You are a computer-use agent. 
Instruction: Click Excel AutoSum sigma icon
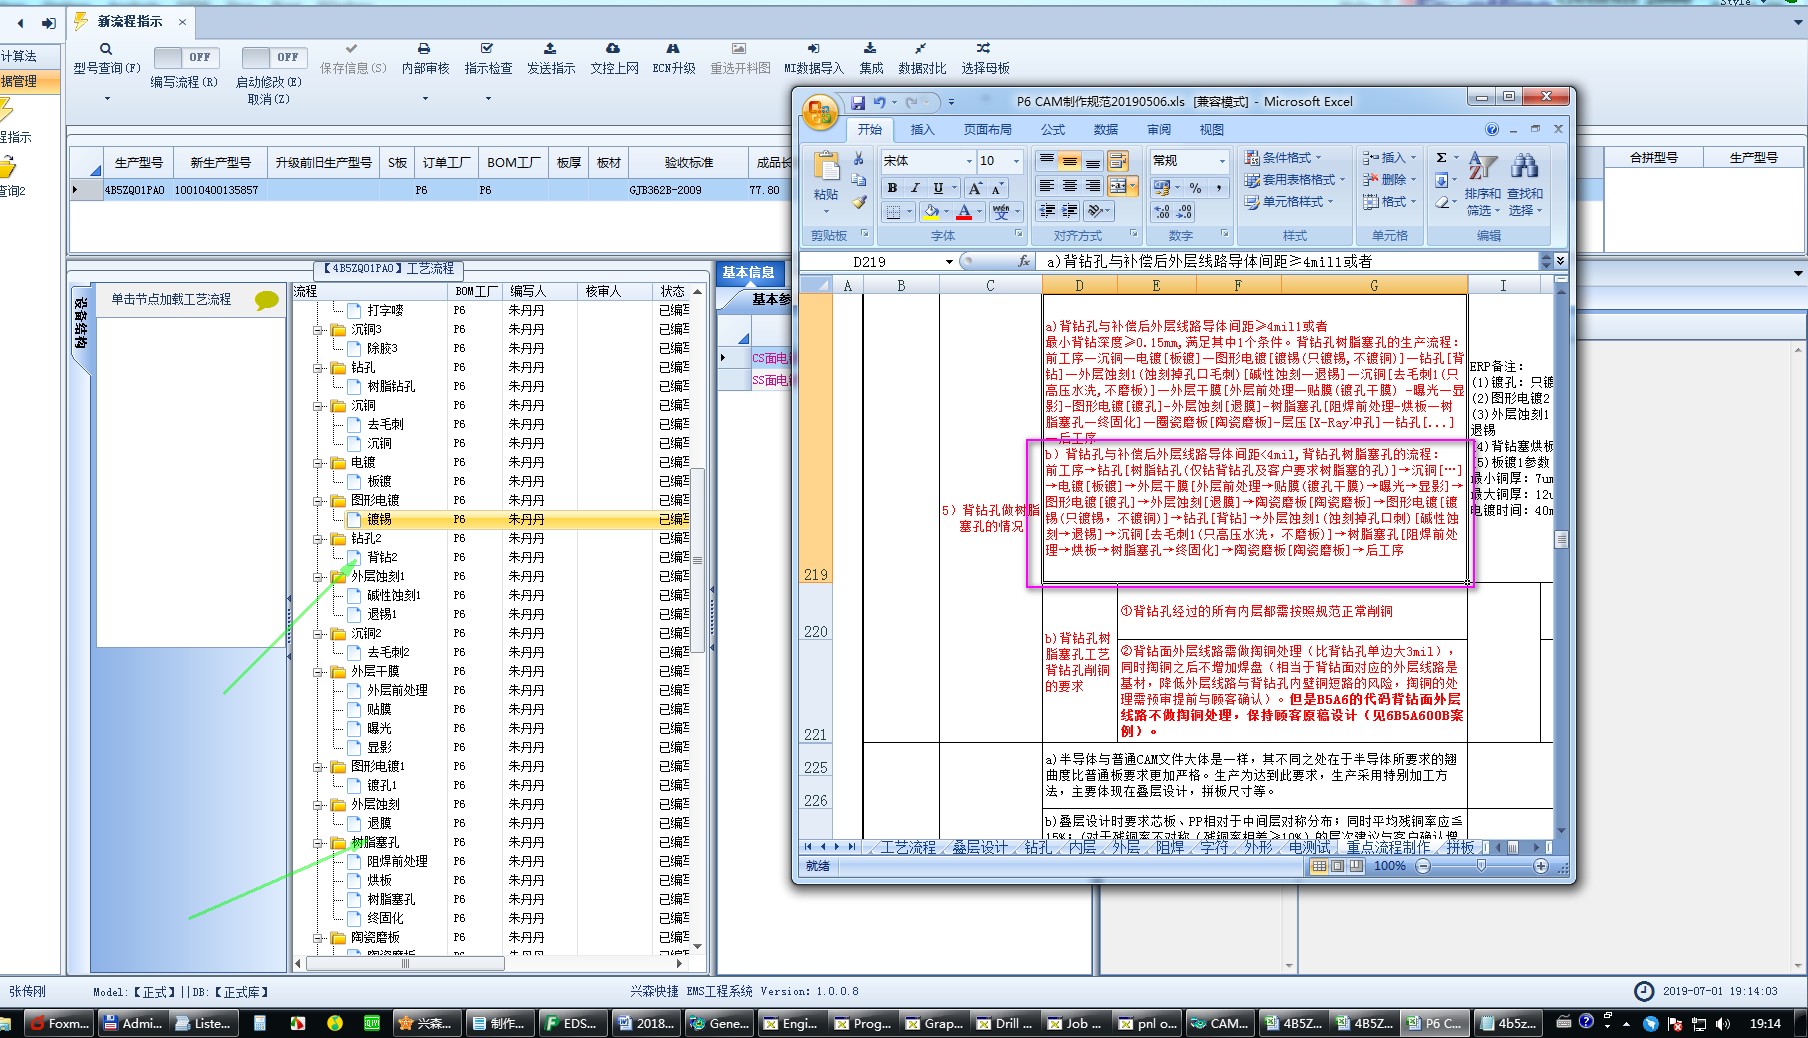pyautogui.click(x=1441, y=158)
